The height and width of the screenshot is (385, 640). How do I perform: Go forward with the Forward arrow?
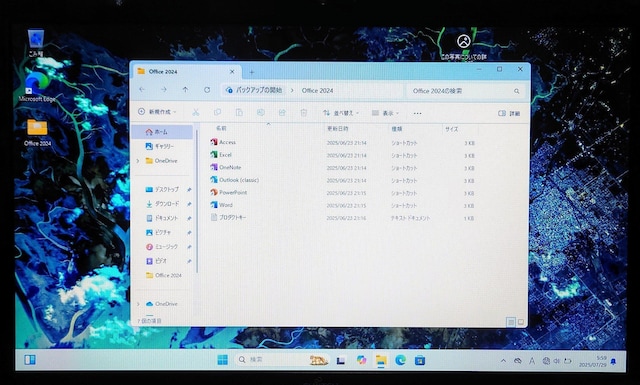tap(164, 89)
